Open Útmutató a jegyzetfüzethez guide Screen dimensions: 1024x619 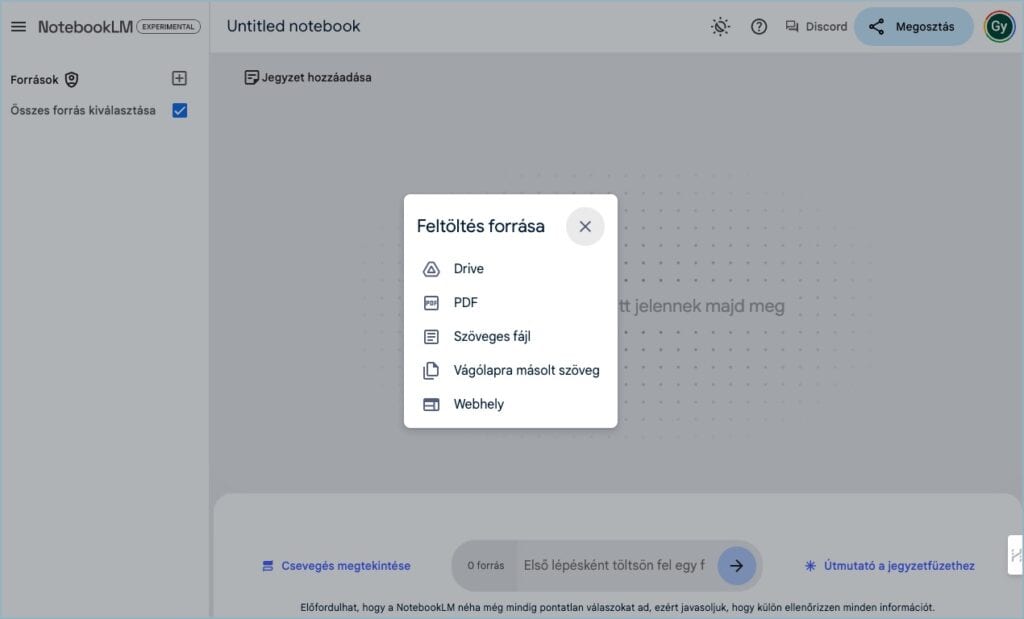point(889,565)
